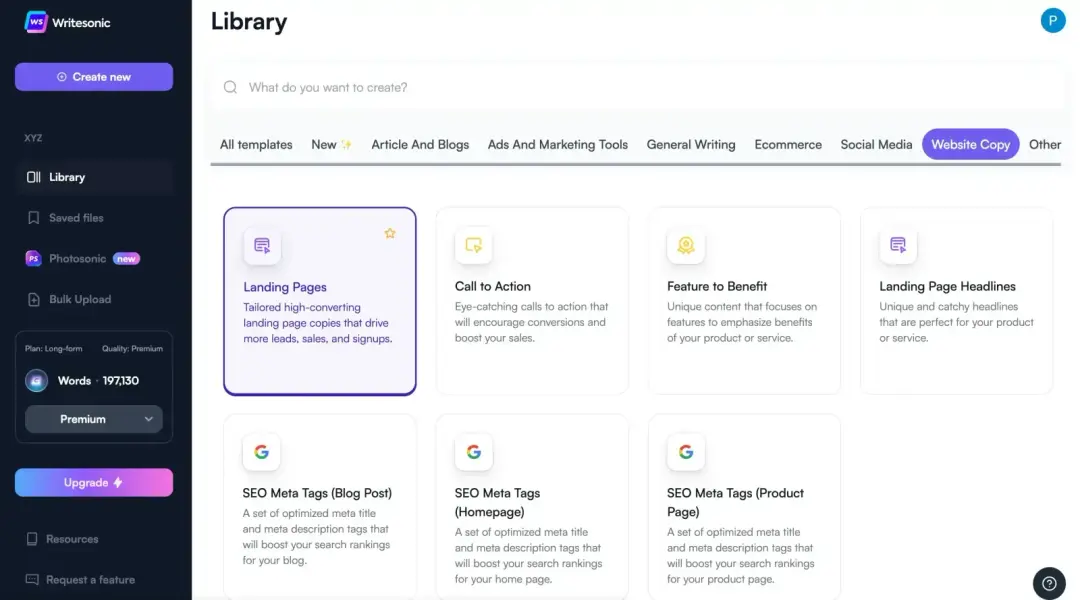Viewport: 1080px width, 600px height.
Task: Click the Saved files bookmark icon
Action: (x=33, y=218)
